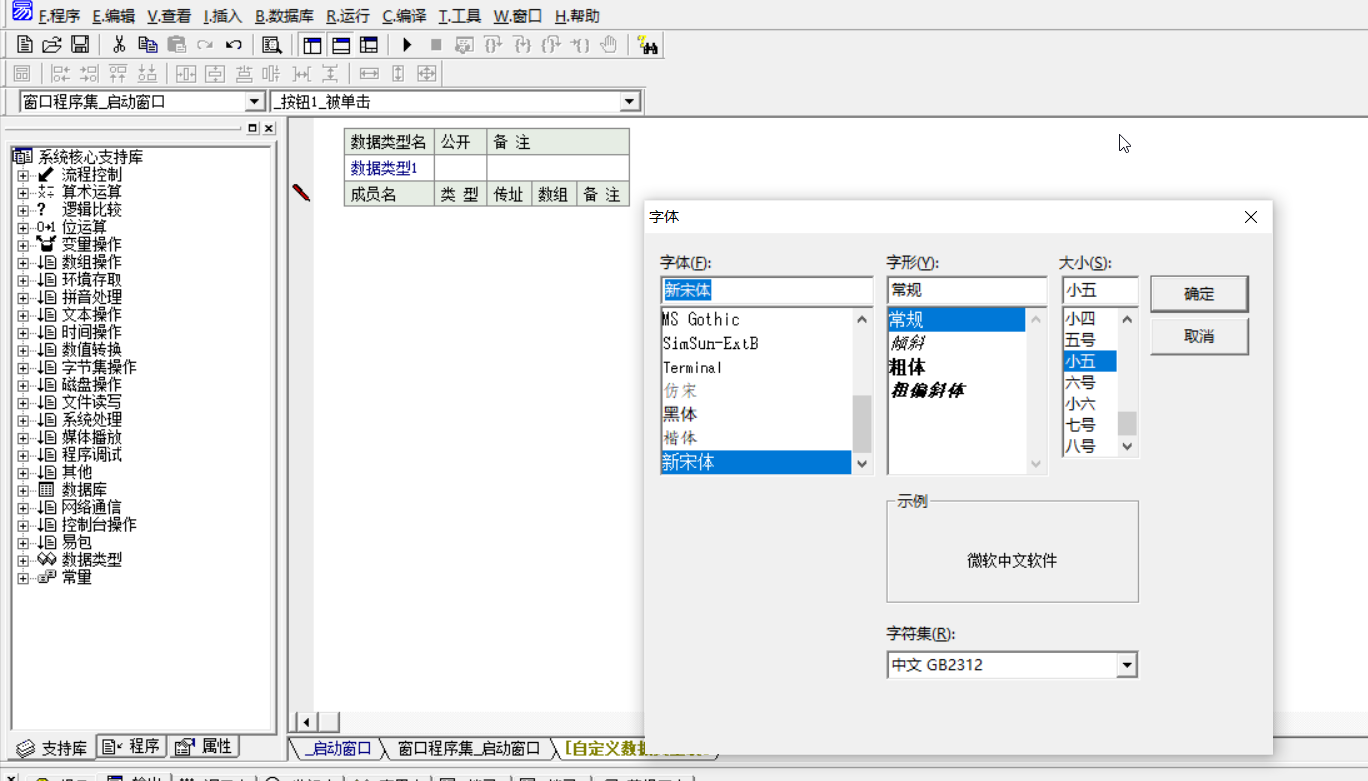Click the second window layout icon
The height and width of the screenshot is (781, 1368).
tap(341, 45)
